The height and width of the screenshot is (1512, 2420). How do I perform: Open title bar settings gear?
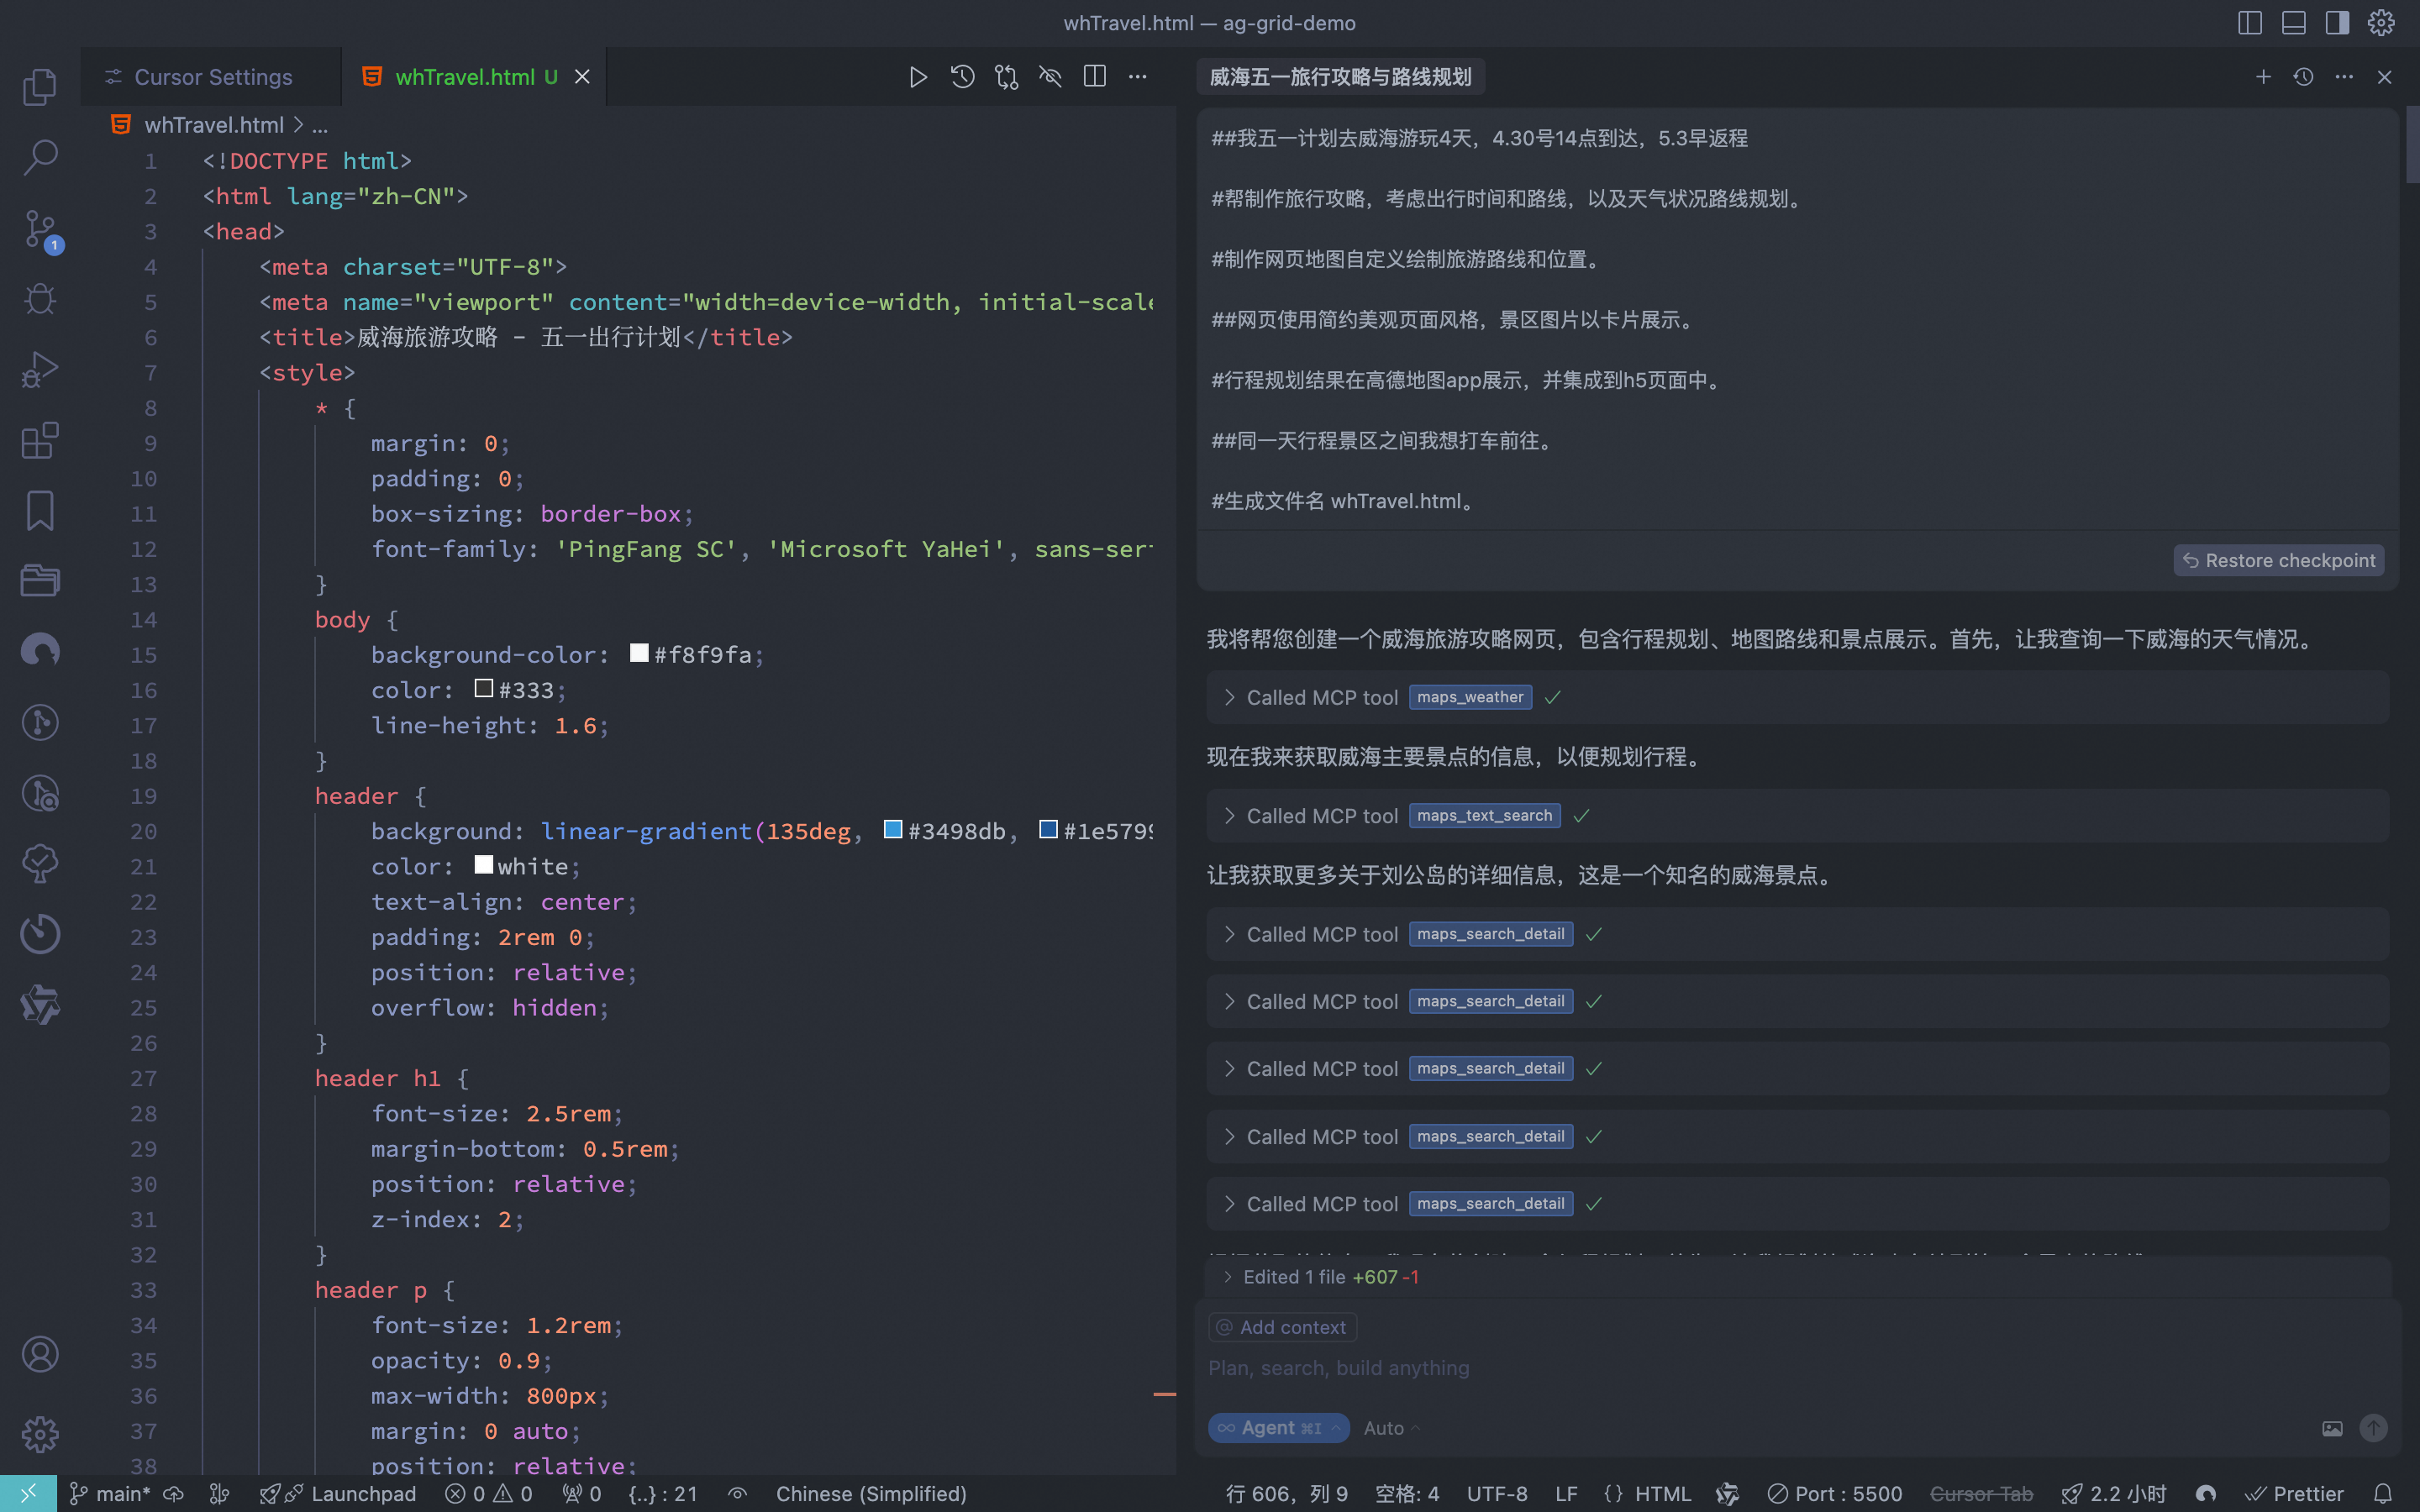pos(2381,22)
